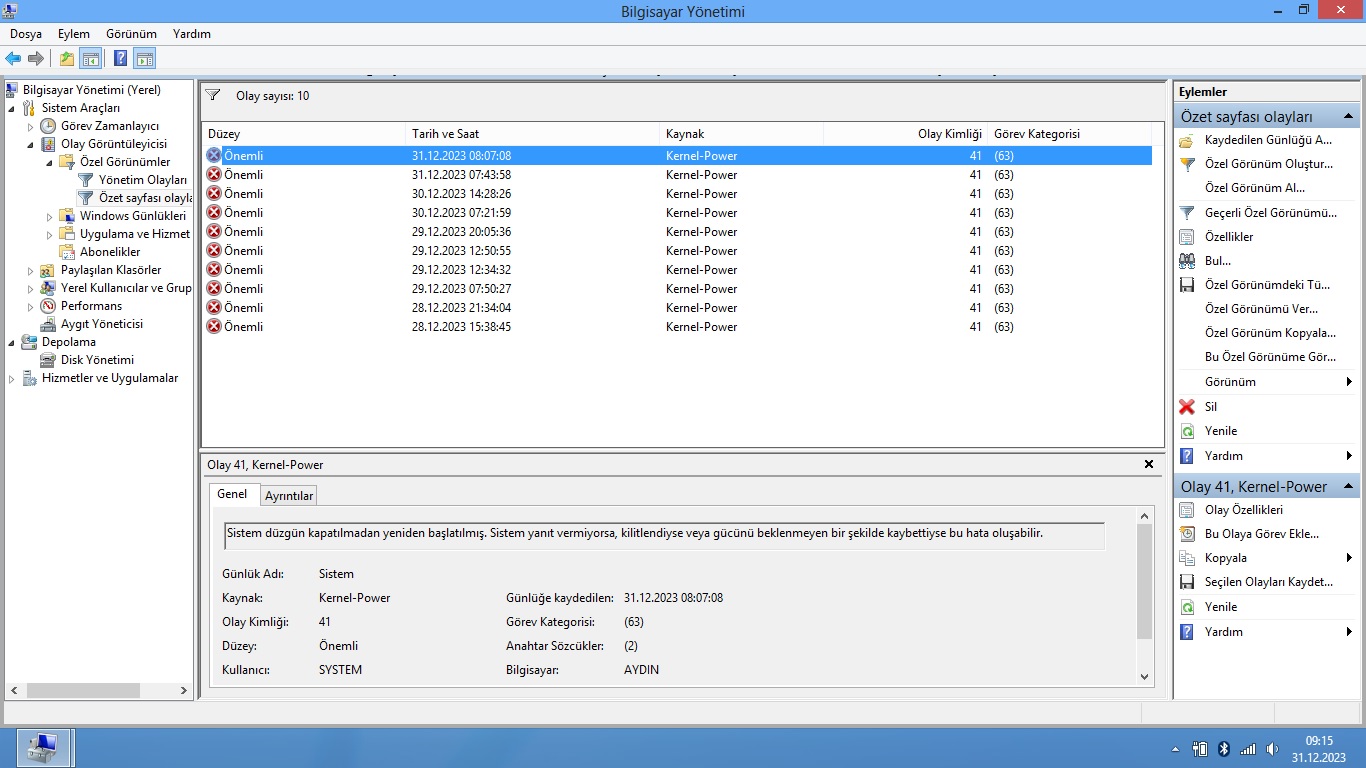The width and height of the screenshot is (1366, 768).
Task: Sort by Olay Kimliği column header
Action: (905, 134)
